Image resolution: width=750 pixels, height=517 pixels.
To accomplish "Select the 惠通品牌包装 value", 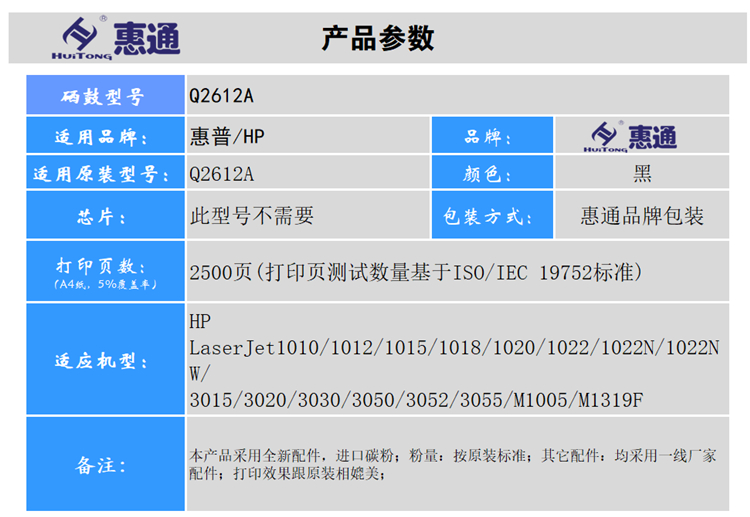I will click(x=642, y=216).
